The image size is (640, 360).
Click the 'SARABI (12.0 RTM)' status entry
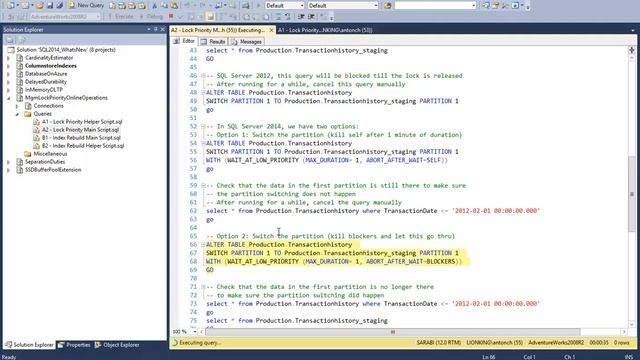point(438,343)
